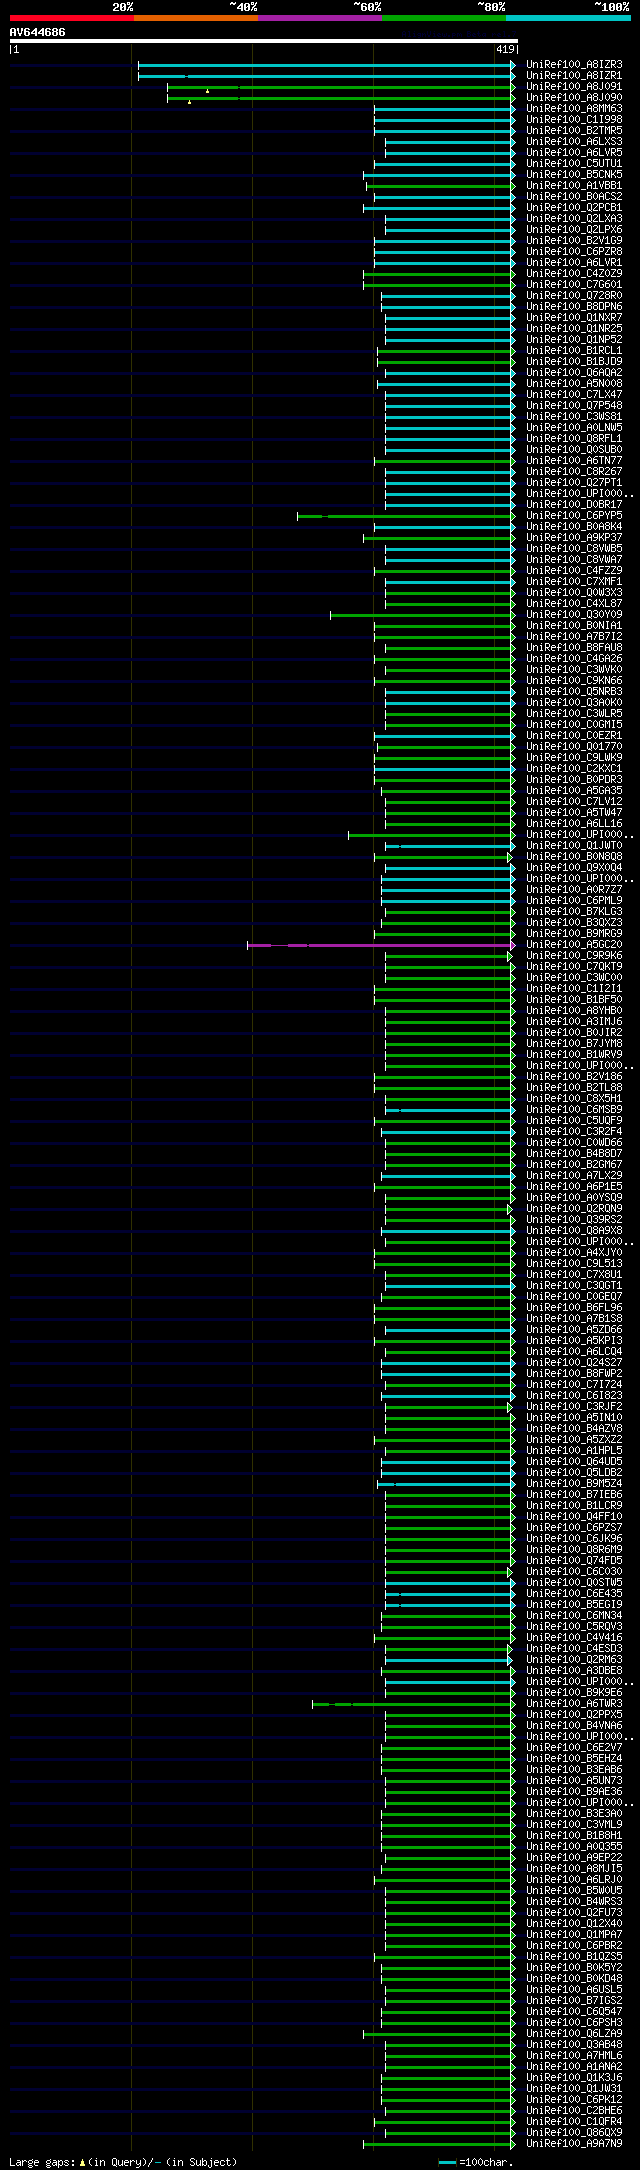Click UniRef100_A5GC20 entry
This screenshot has height=2170, width=640.
pyautogui.click(x=574, y=944)
